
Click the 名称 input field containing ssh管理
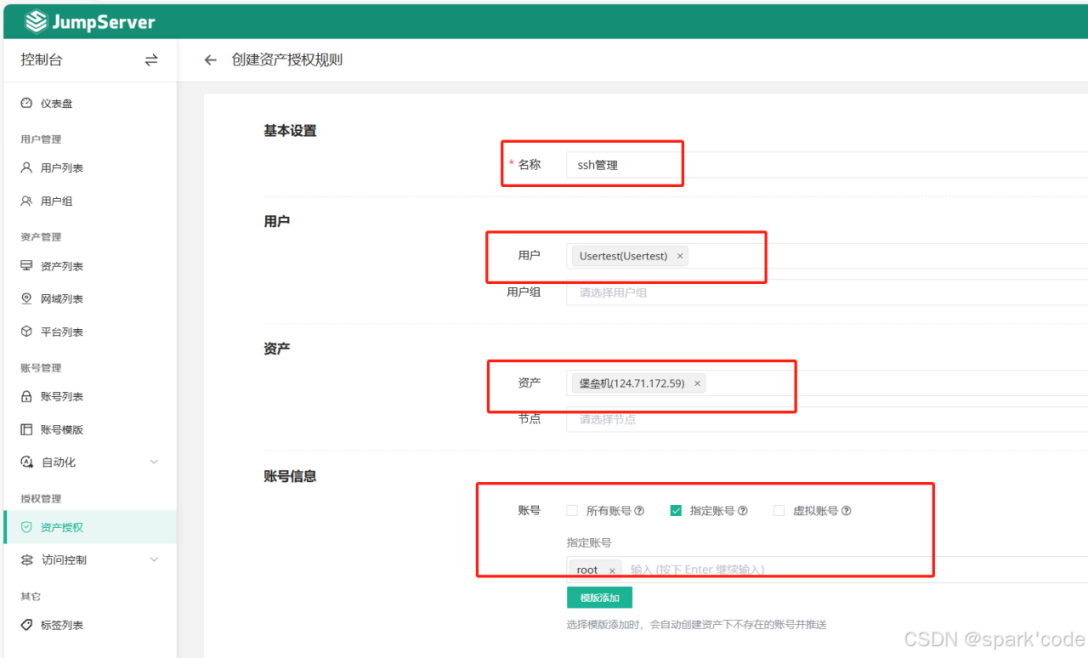[827, 164]
